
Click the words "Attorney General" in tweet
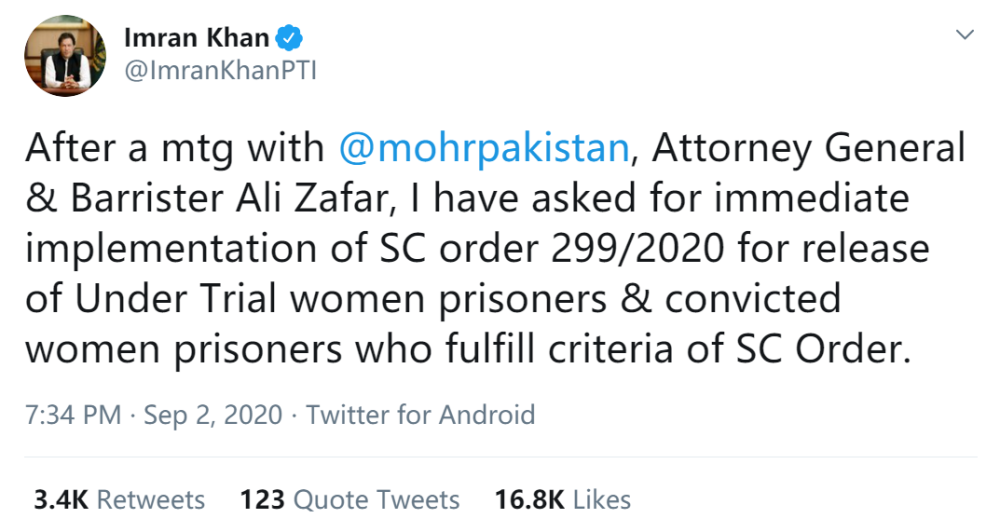pos(806,149)
